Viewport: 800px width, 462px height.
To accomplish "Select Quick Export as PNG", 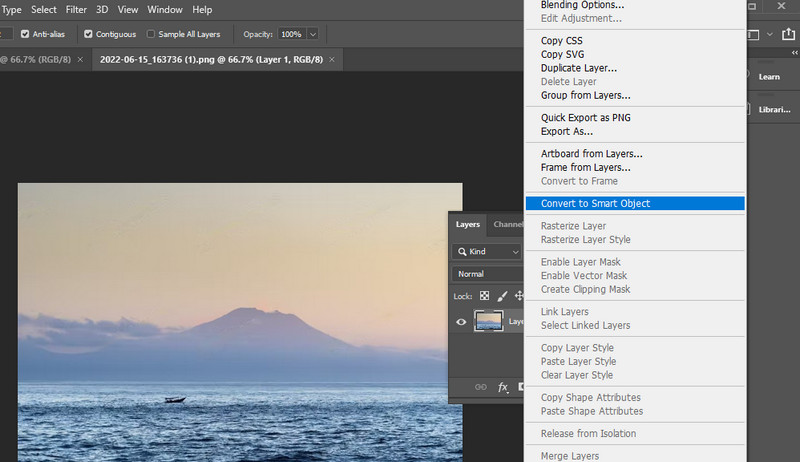I will coord(585,118).
